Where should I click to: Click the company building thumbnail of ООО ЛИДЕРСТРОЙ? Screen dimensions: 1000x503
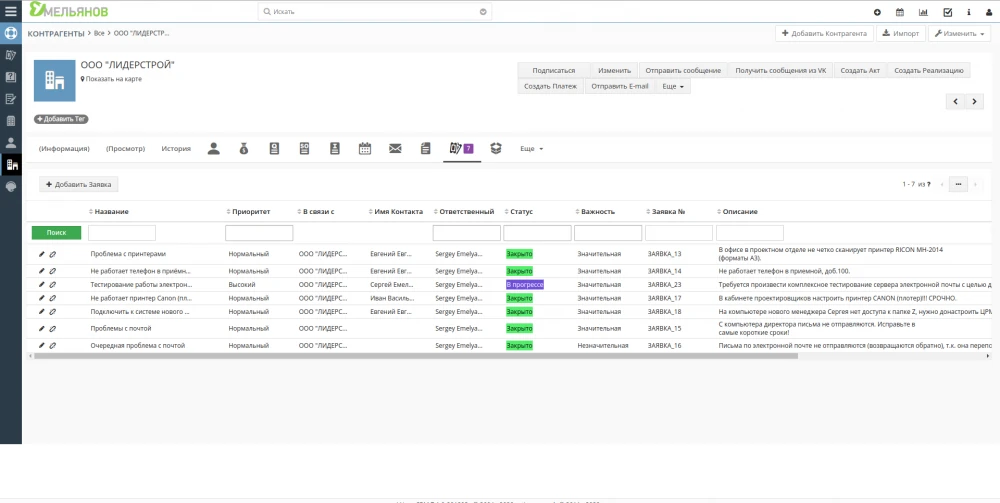(54, 80)
